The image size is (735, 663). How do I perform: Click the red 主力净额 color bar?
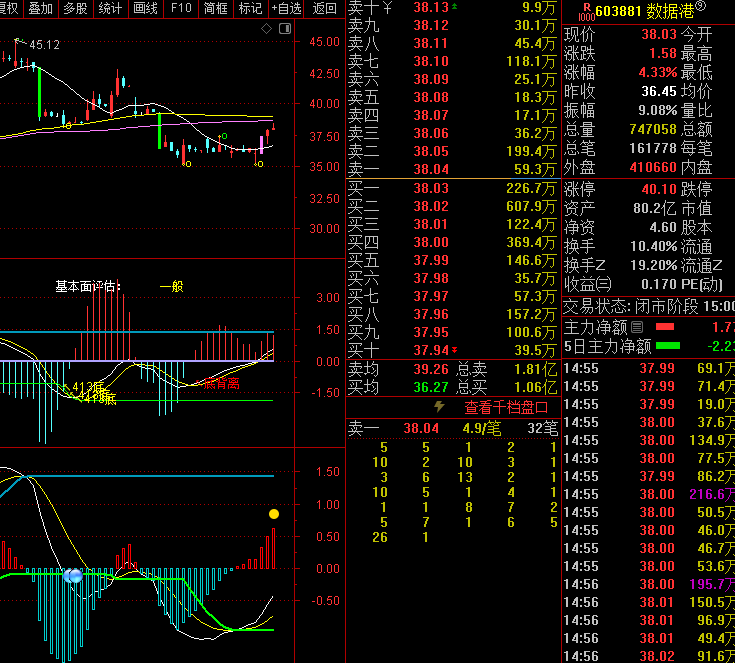[665, 327]
